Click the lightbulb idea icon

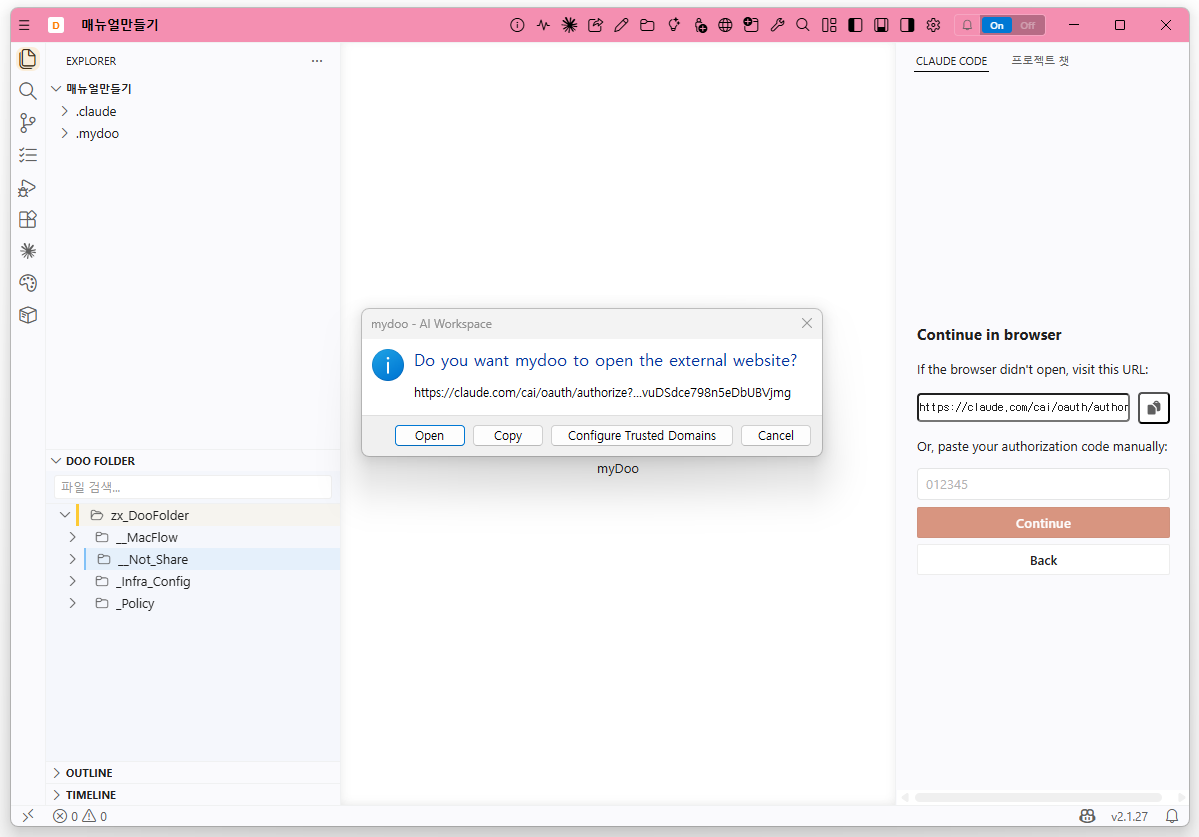point(673,25)
